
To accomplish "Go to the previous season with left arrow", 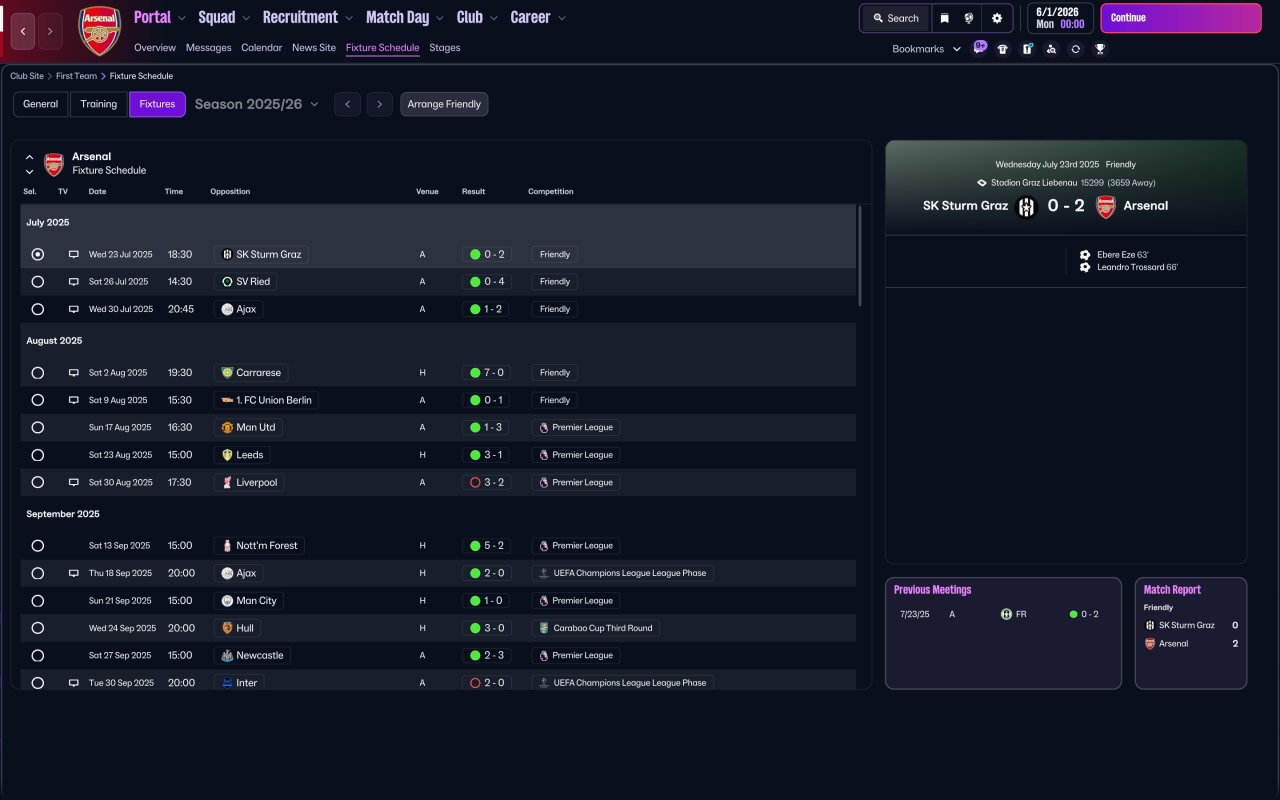I will click(x=347, y=104).
